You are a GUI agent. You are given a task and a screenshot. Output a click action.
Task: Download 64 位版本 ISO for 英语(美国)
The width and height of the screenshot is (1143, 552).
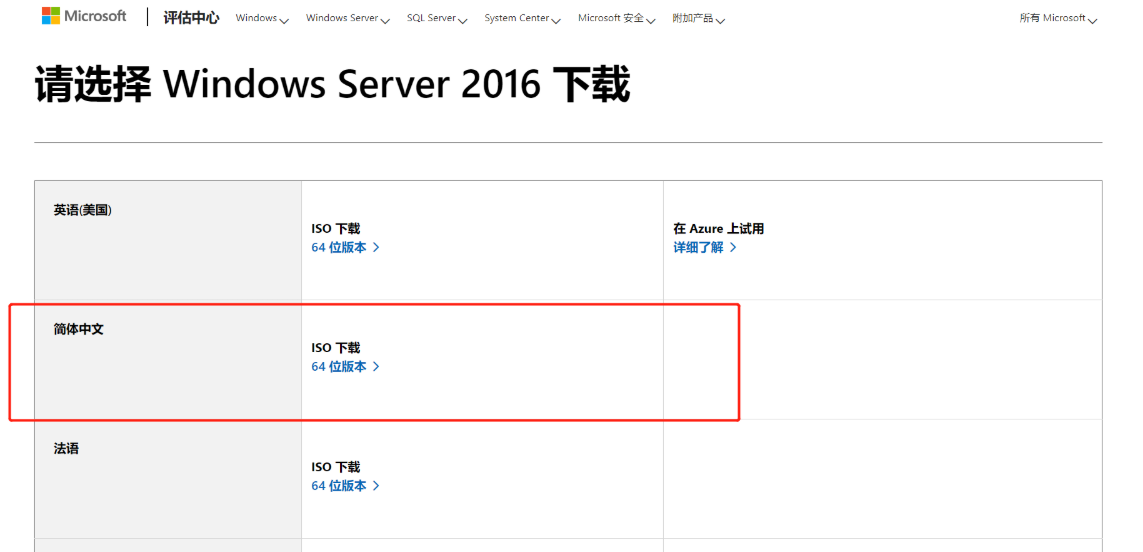point(346,247)
